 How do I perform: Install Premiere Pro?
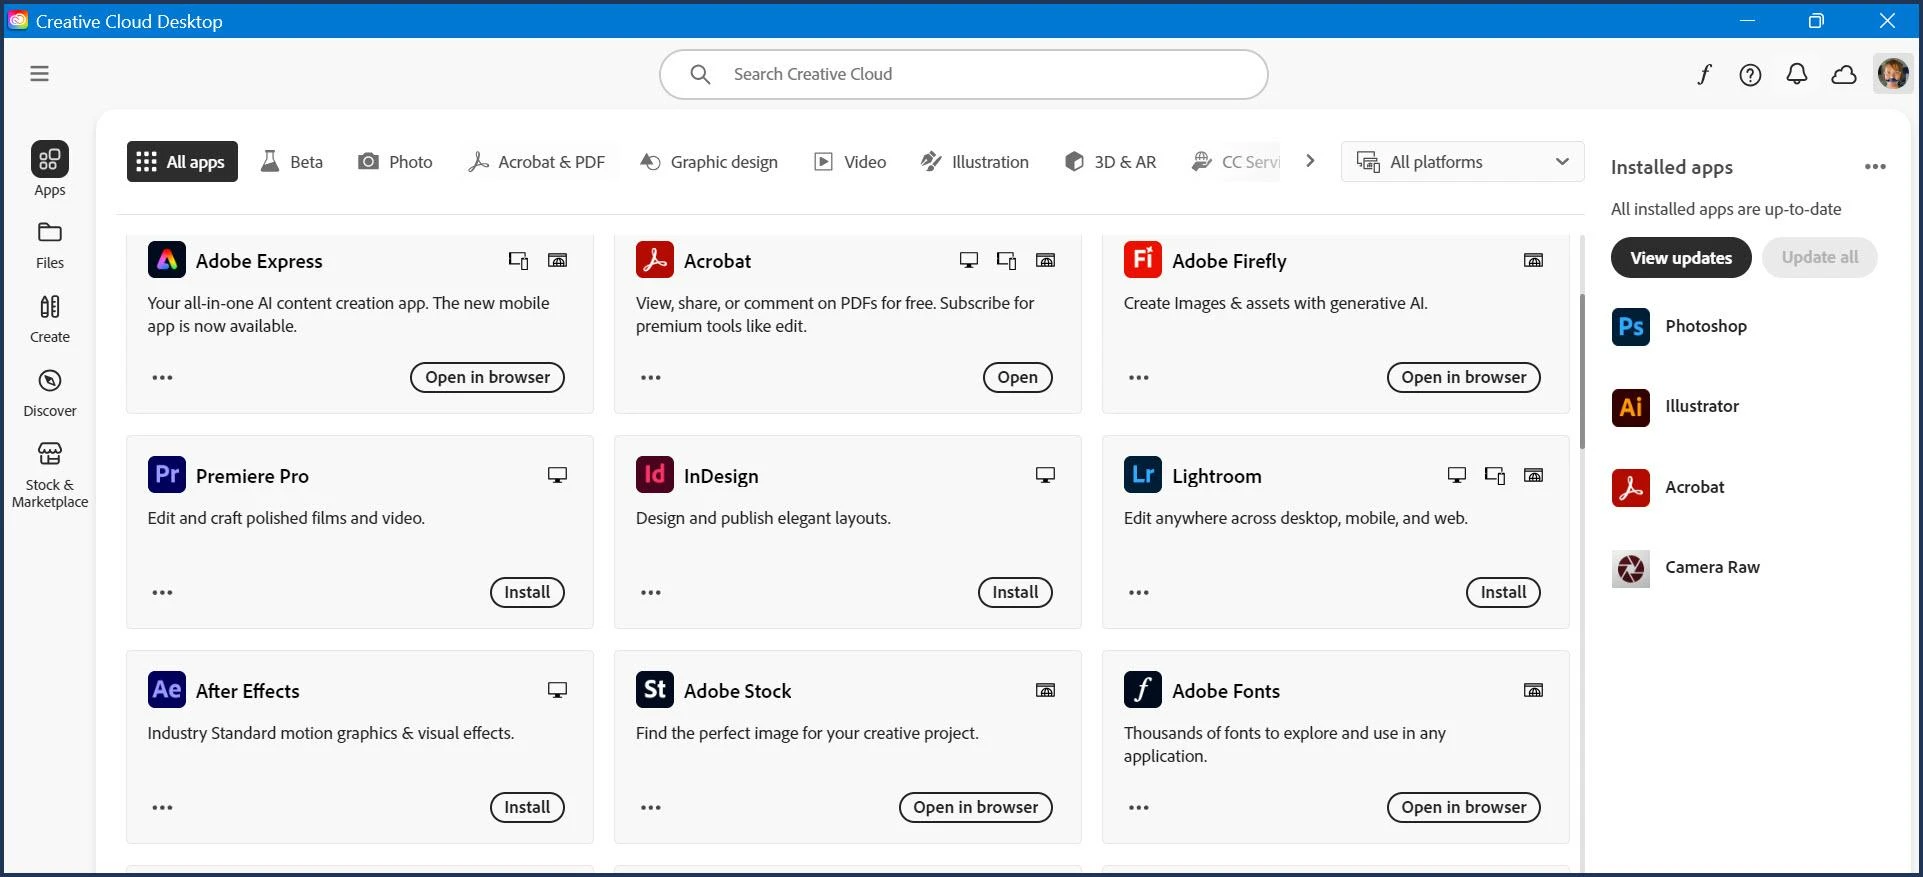pyautogui.click(x=527, y=593)
